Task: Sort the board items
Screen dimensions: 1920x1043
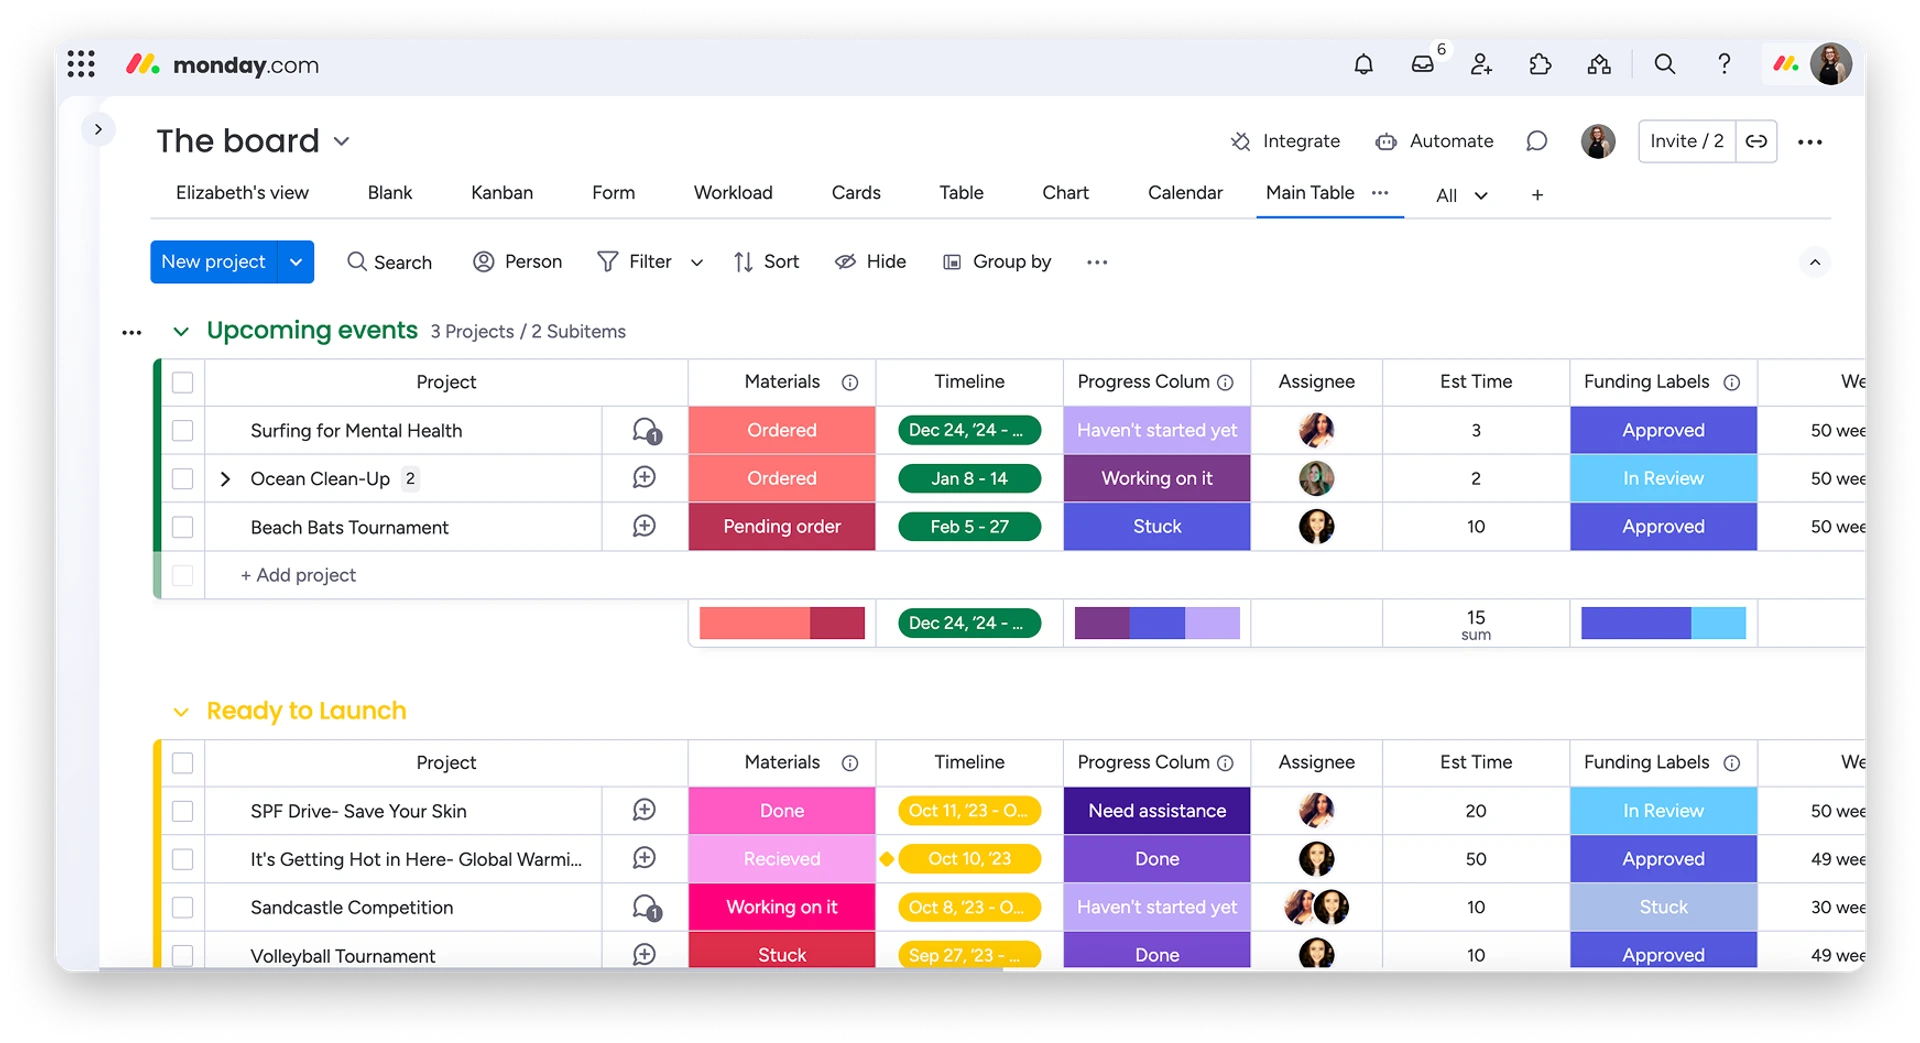Action: 766,262
